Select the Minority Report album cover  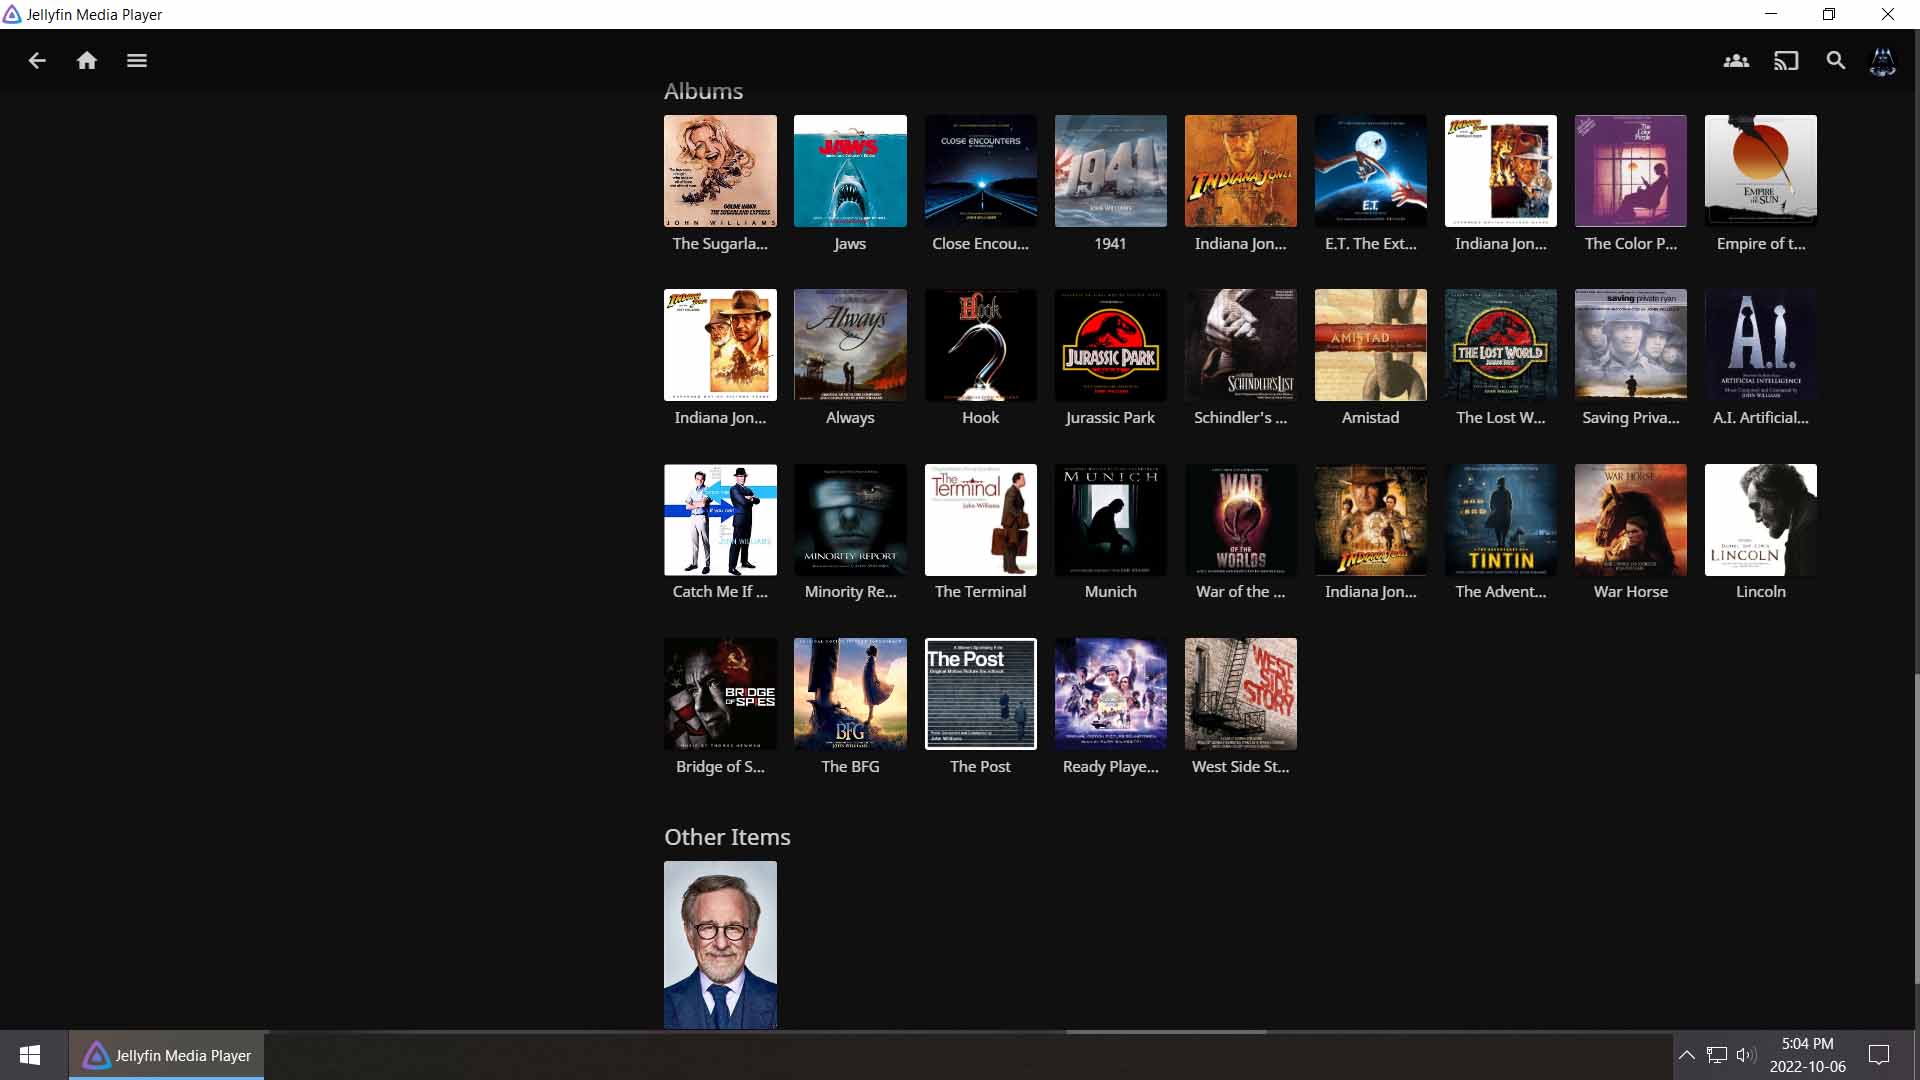tap(850, 520)
